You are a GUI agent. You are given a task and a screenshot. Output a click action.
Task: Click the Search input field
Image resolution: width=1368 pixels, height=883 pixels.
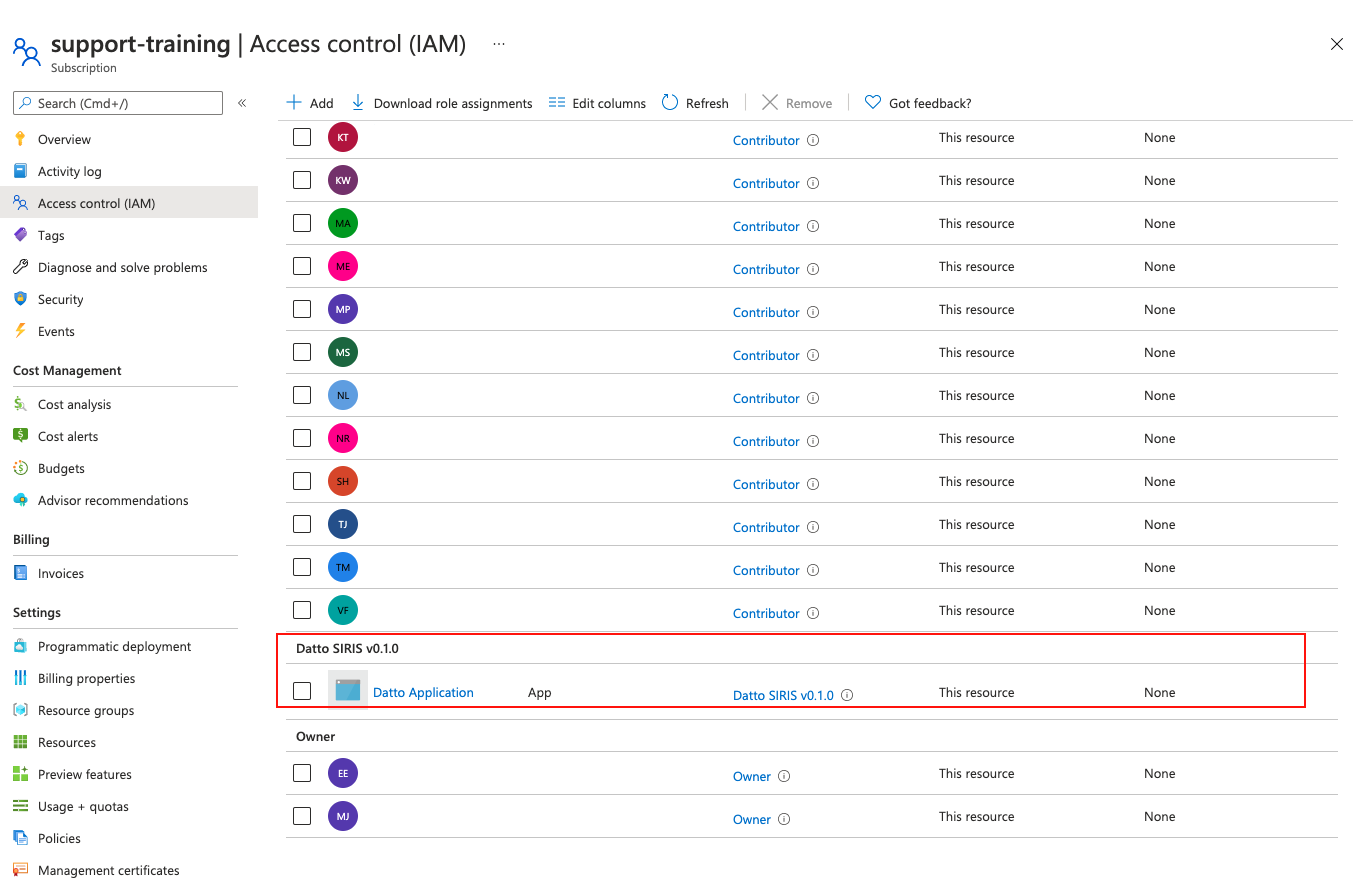[x=125, y=103]
